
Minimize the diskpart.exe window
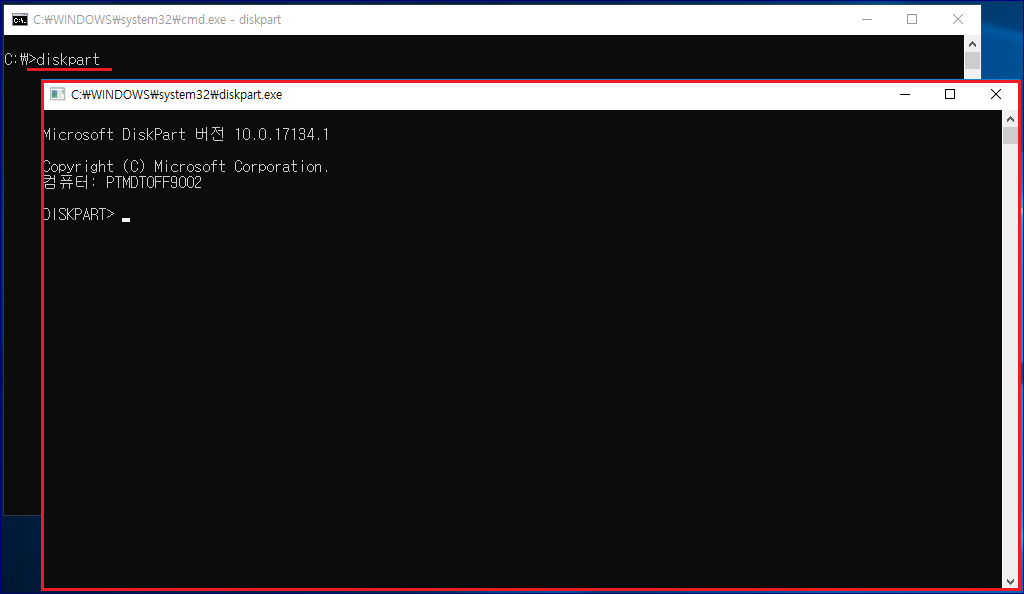pyautogui.click(x=905, y=95)
